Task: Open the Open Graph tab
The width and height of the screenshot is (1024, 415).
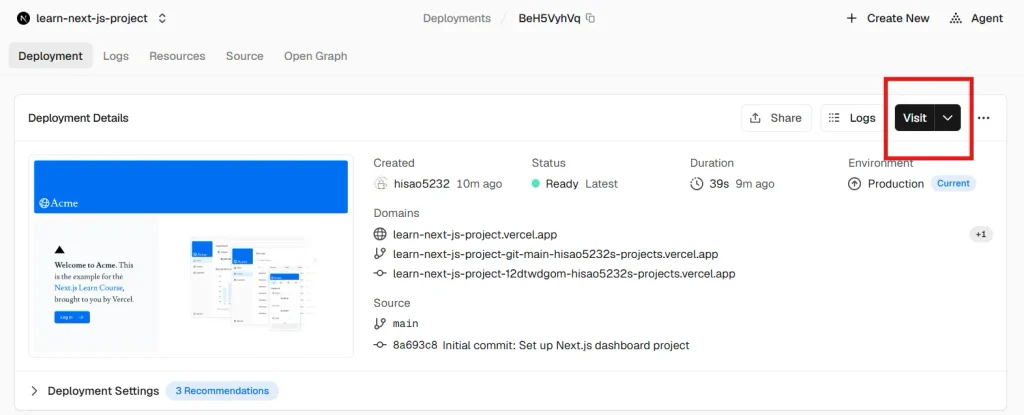Action: 315,56
